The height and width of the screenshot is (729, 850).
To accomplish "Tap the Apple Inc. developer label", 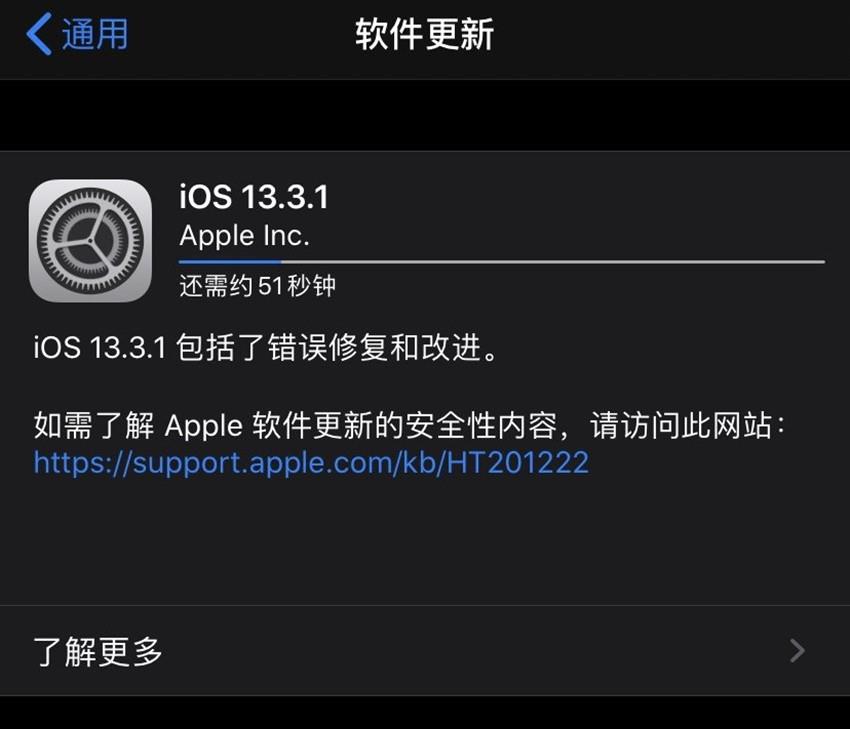I will point(244,236).
